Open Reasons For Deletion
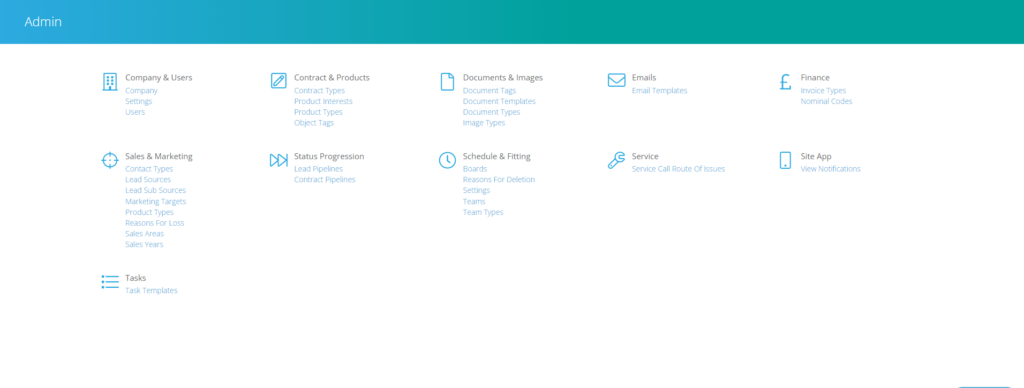This screenshot has width=1024, height=388. click(499, 180)
